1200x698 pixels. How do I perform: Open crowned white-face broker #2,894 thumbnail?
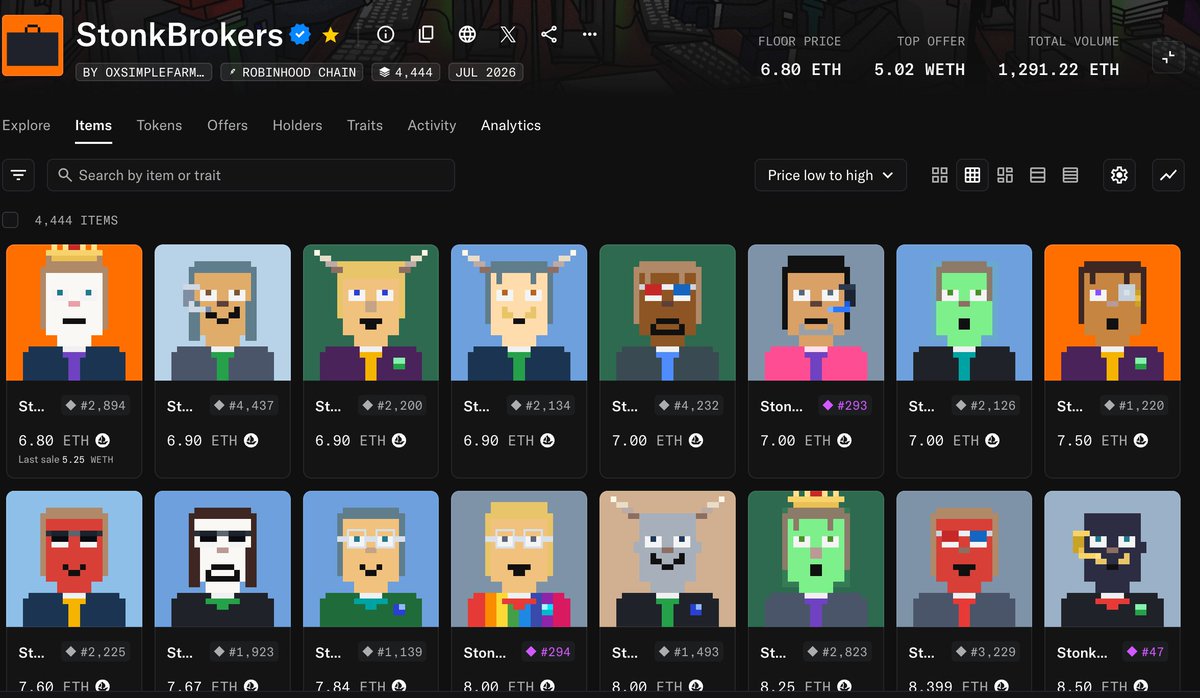74,312
